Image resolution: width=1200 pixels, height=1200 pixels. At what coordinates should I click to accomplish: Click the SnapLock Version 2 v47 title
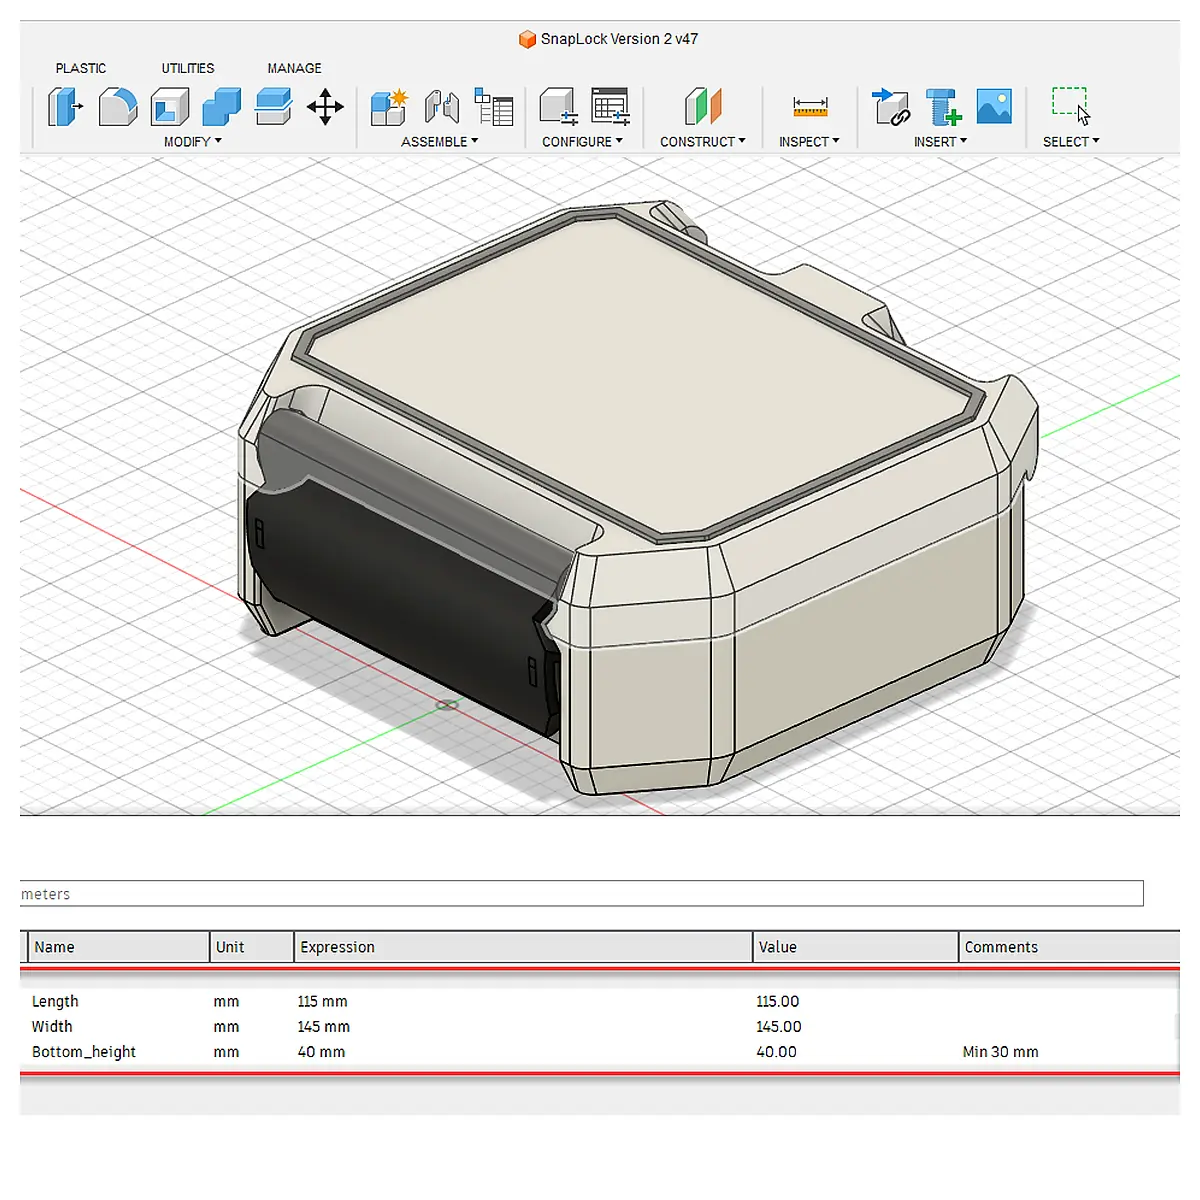pos(619,39)
